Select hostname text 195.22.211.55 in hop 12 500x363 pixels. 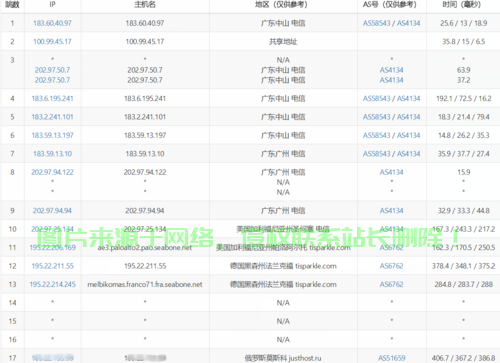click(145, 266)
